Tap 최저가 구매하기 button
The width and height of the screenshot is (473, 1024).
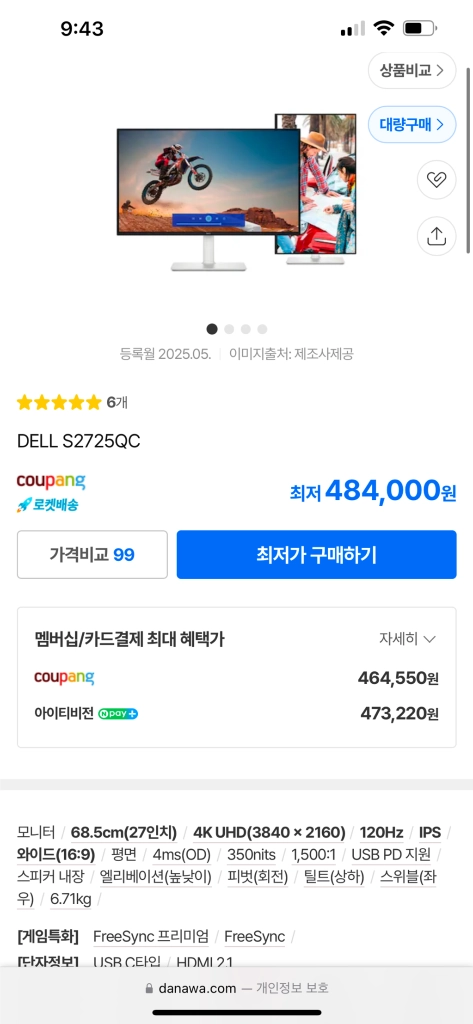[x=316, y=554]
